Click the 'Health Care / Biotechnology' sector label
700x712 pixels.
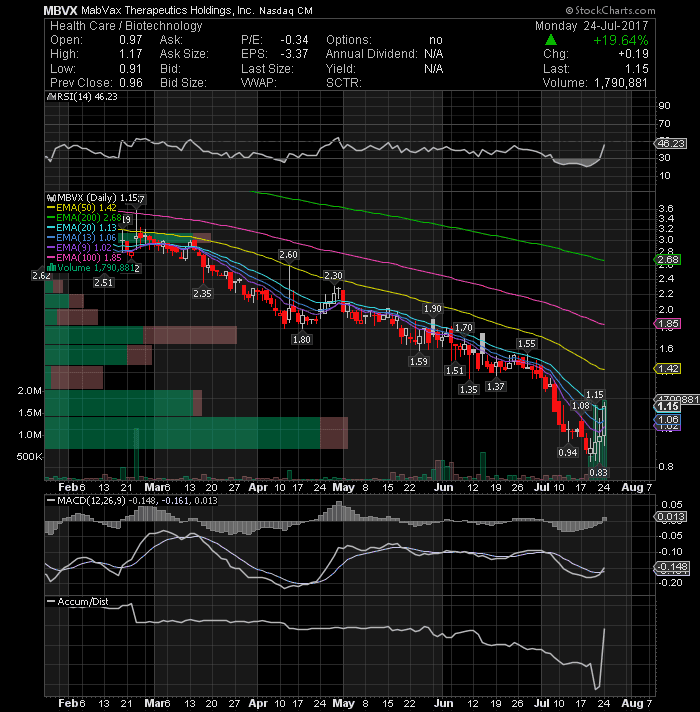126,26
